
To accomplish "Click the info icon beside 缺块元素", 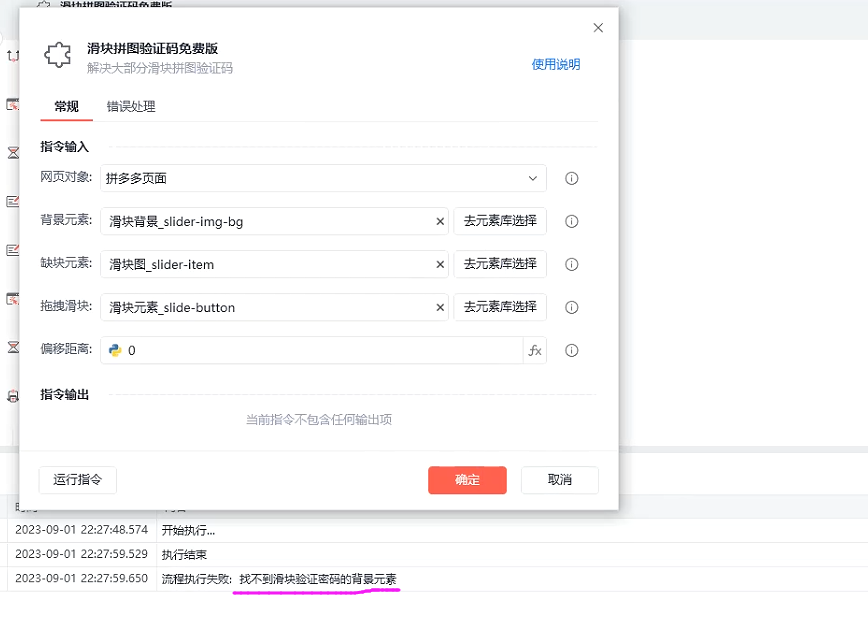I will (x=572, y=265).
